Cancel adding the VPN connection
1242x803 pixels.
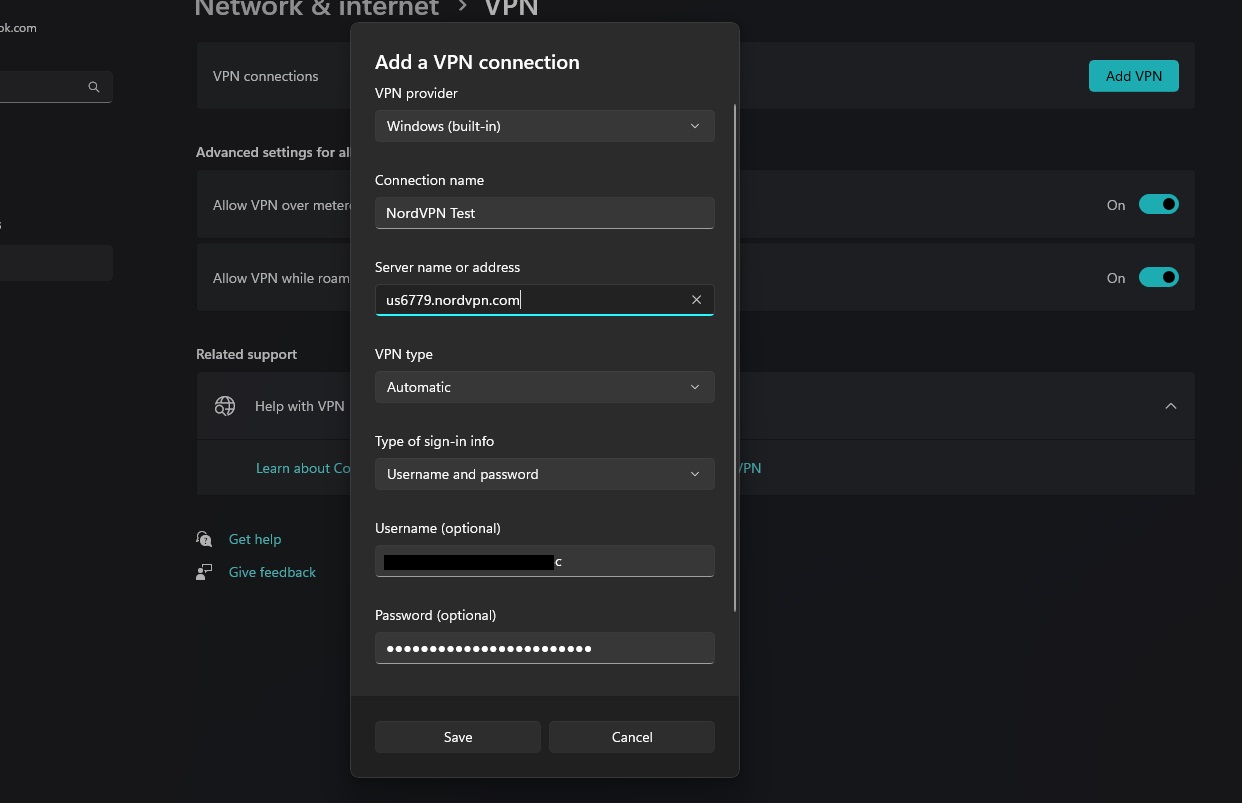[x=632, y=737]
